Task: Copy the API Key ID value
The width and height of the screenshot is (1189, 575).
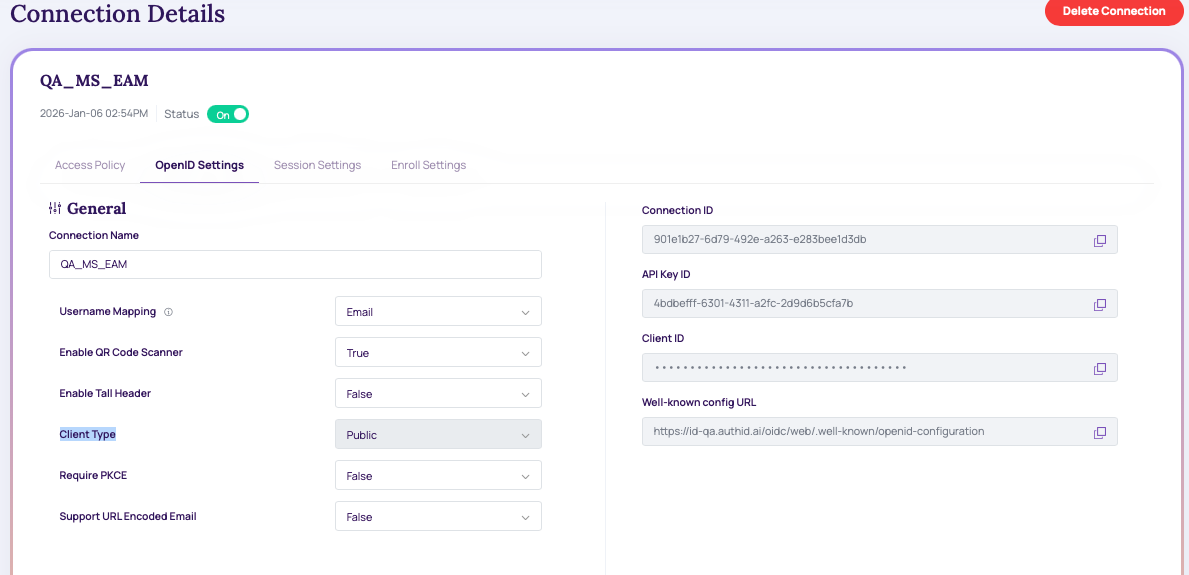Action: pyautogui.click(x=1100, y=304)
